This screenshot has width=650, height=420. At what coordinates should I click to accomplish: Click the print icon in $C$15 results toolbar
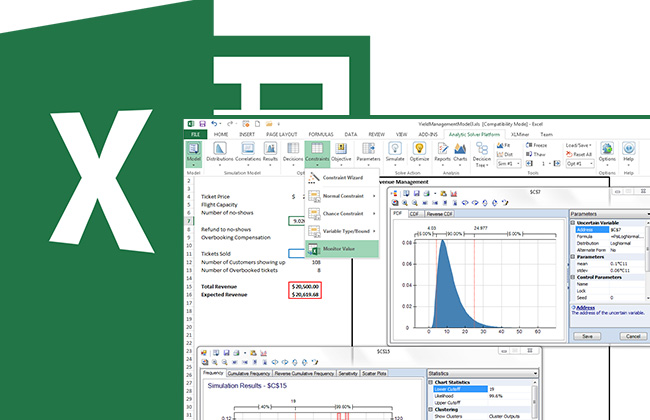[236, 353]
